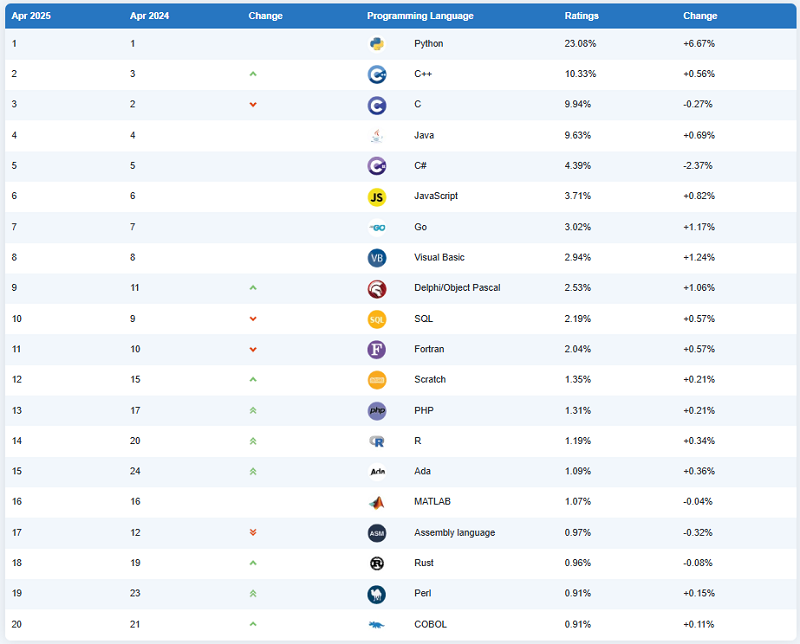Click the Apr 2025 column header
The height and width of the screenshot is (644, 800).
tap(31, 16)
